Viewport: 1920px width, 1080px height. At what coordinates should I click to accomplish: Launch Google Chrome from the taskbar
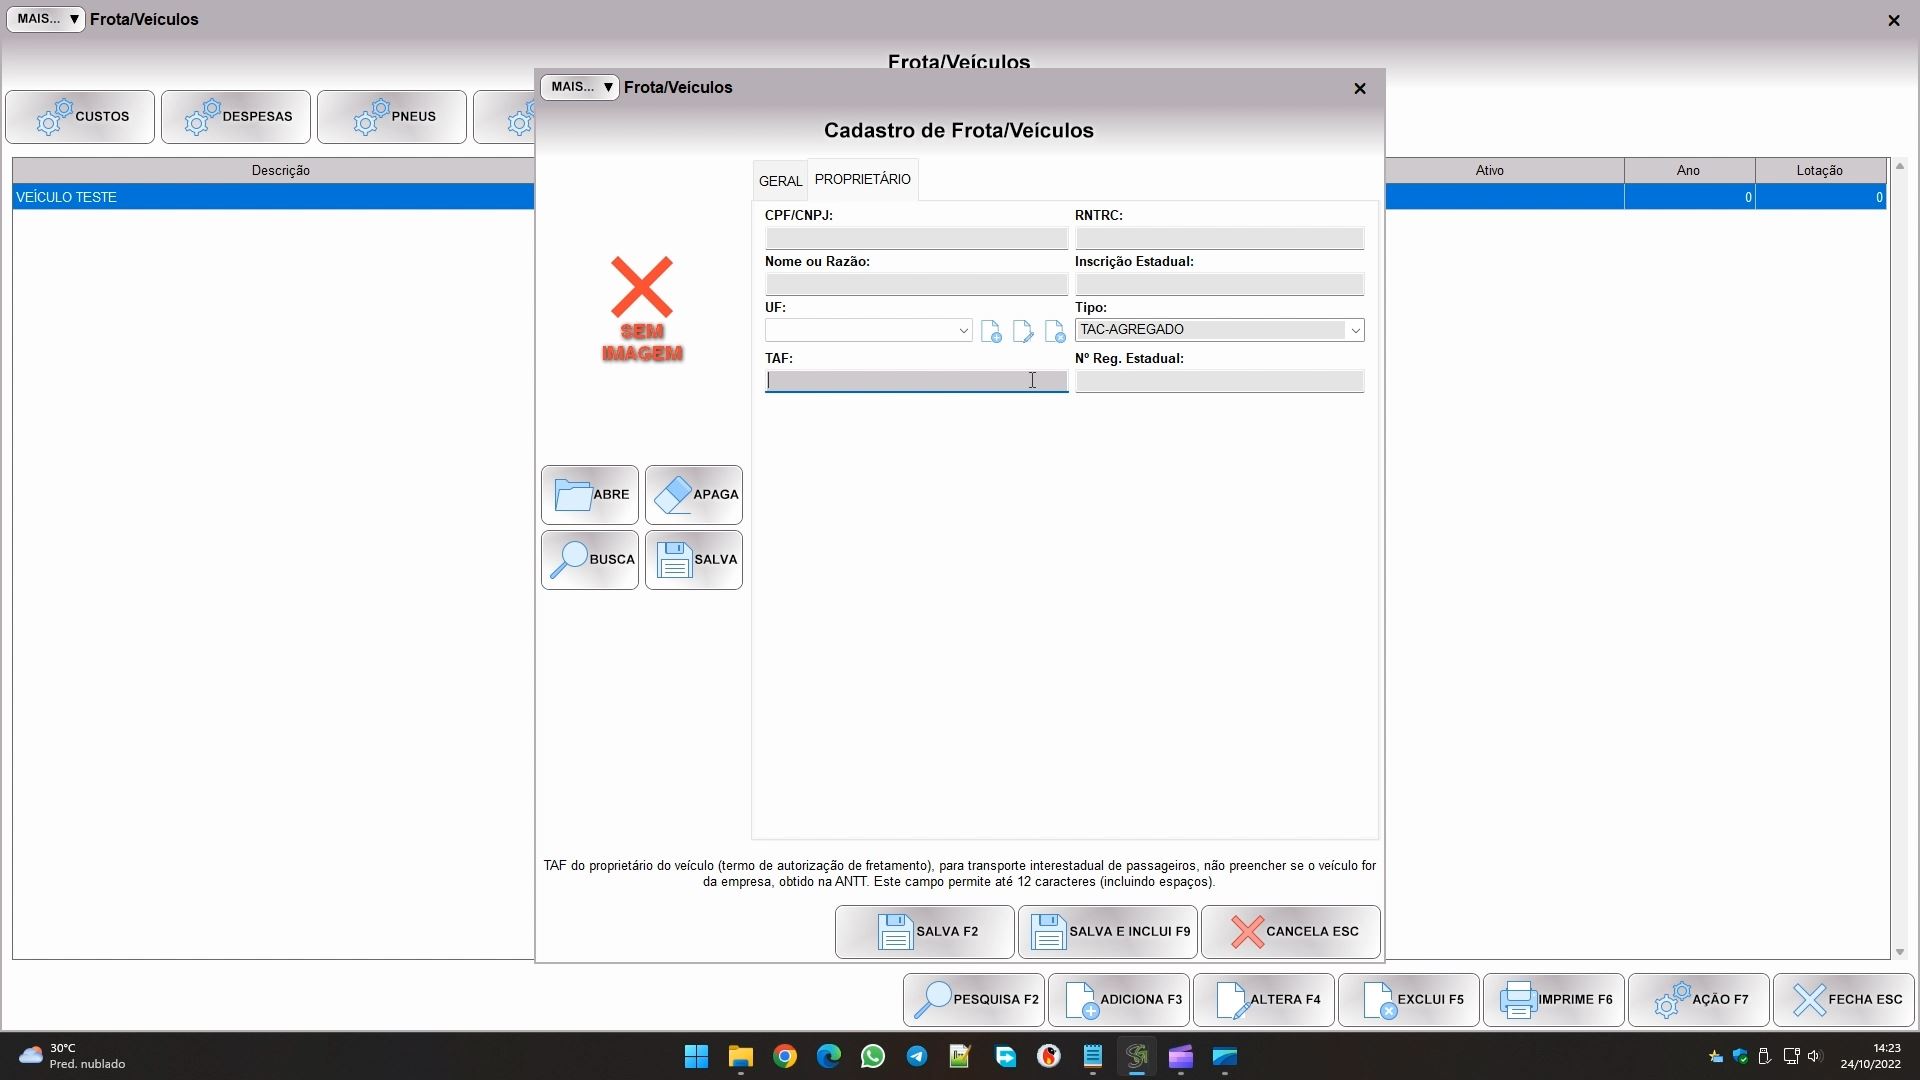pos(785,1057)
